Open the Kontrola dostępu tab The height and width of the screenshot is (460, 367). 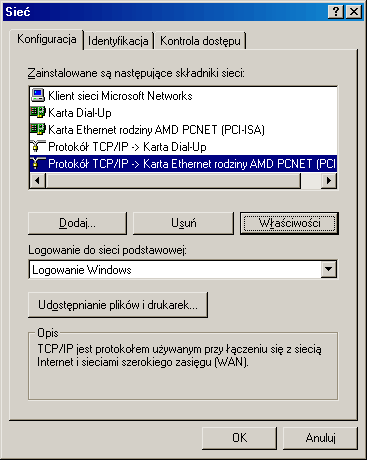pos(200,41)
